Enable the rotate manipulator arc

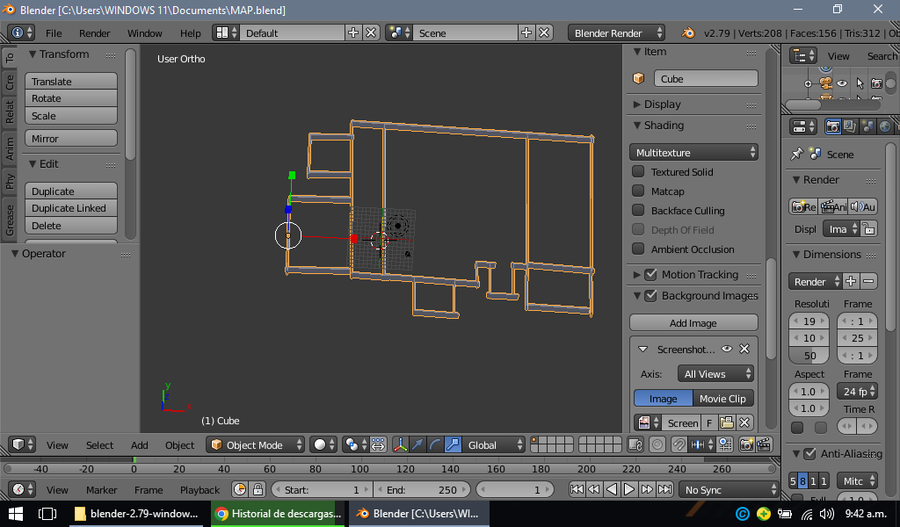coord(435,444)
